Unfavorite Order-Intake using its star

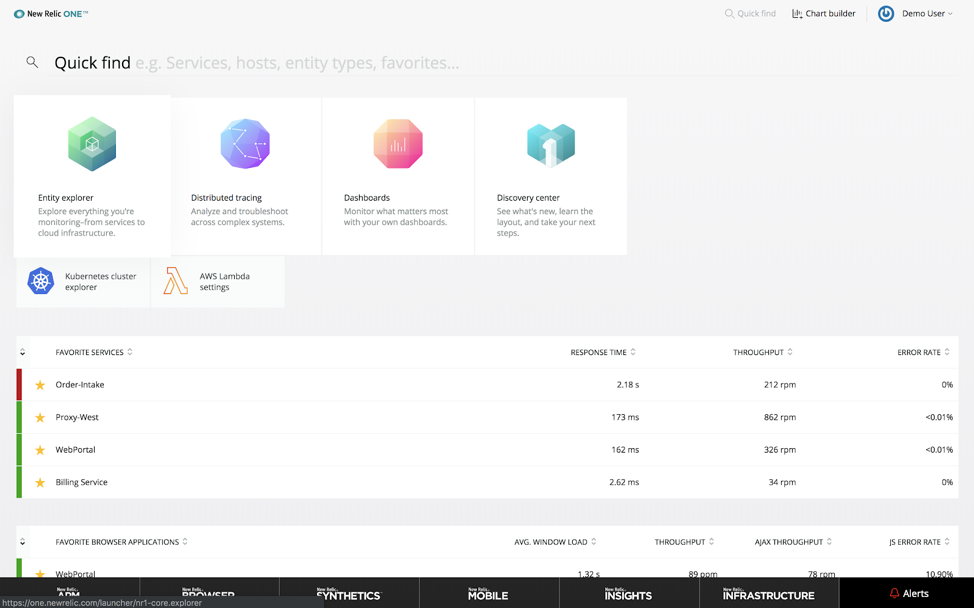click(x=40, y=385)
